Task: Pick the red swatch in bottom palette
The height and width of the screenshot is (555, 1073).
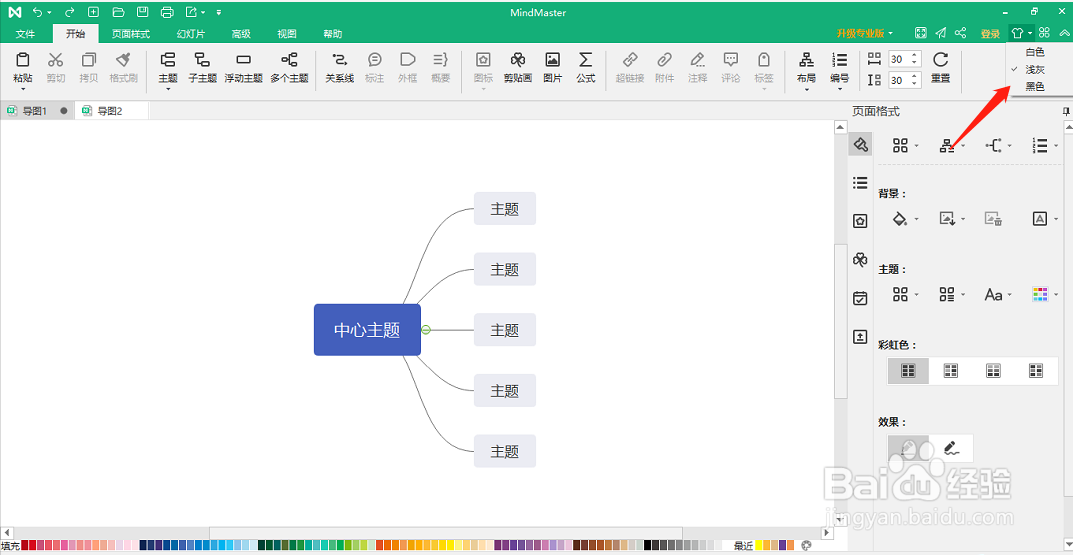Action: (33, 545)
